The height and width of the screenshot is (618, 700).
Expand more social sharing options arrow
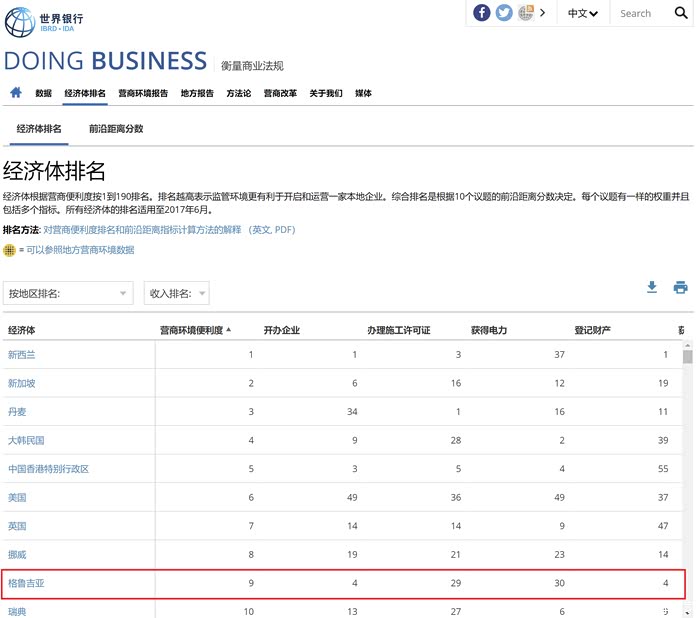pyautogui.click(x=542, y=13)
